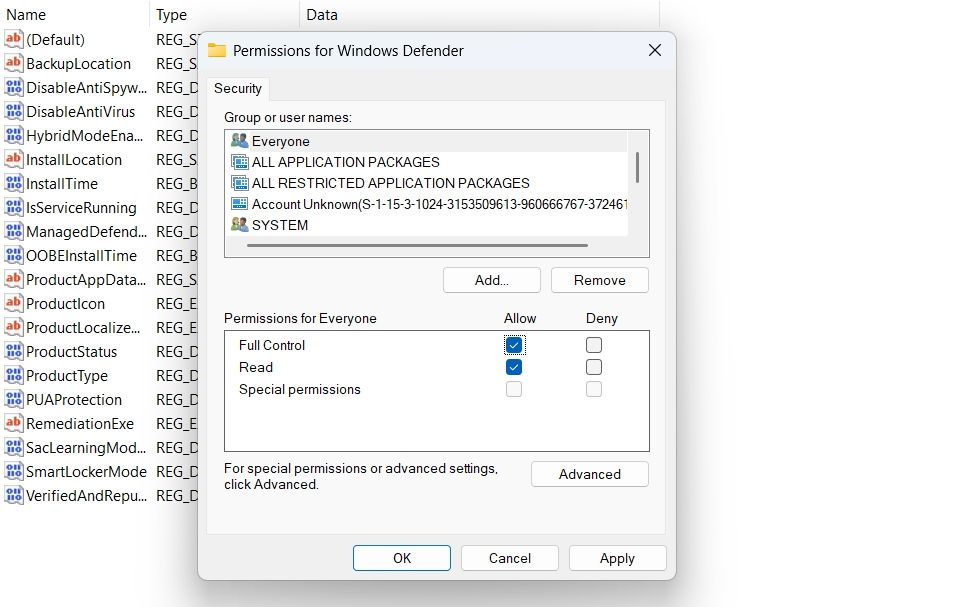The width and height of the screenshot is (954, 607).
Task: Uncheck Allow for Full Control
Action: 514,345
